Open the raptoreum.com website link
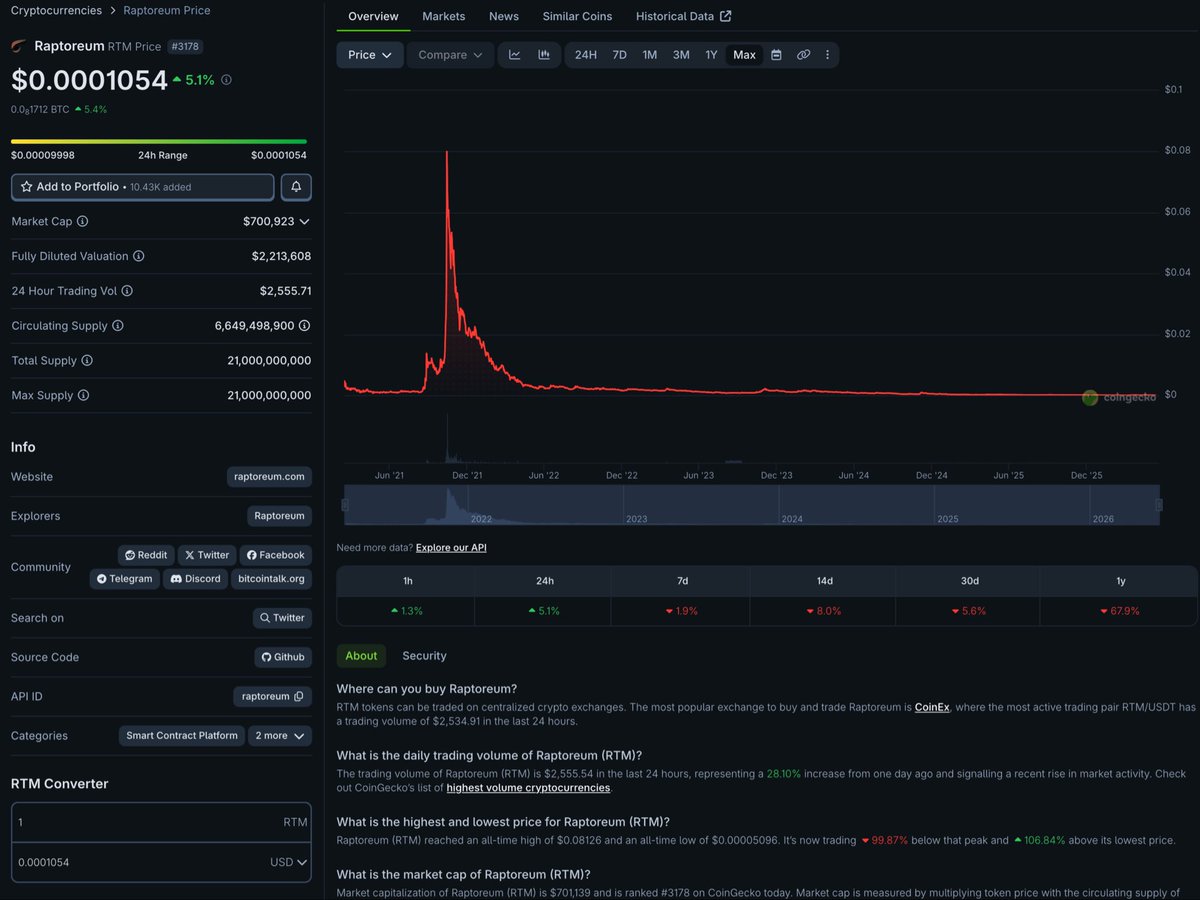Image resolution: width=1200 pixels, height=900 pixels. click(269, 477)
